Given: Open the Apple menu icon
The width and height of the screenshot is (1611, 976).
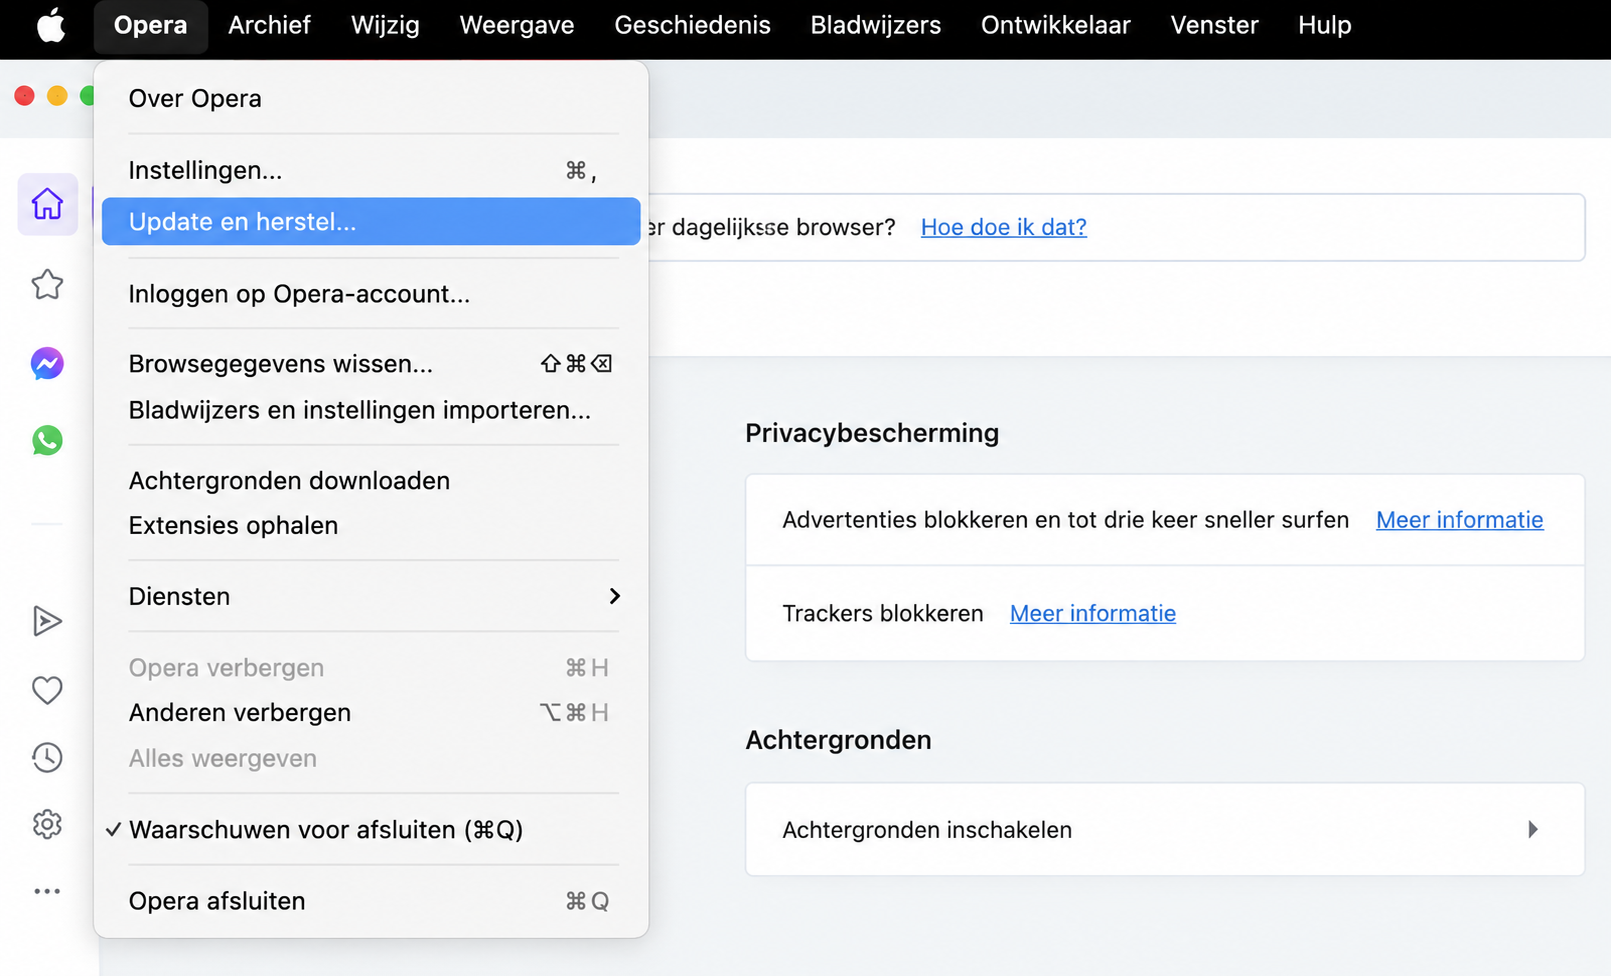Looking at the screenshot, I should tap(51, 25).
